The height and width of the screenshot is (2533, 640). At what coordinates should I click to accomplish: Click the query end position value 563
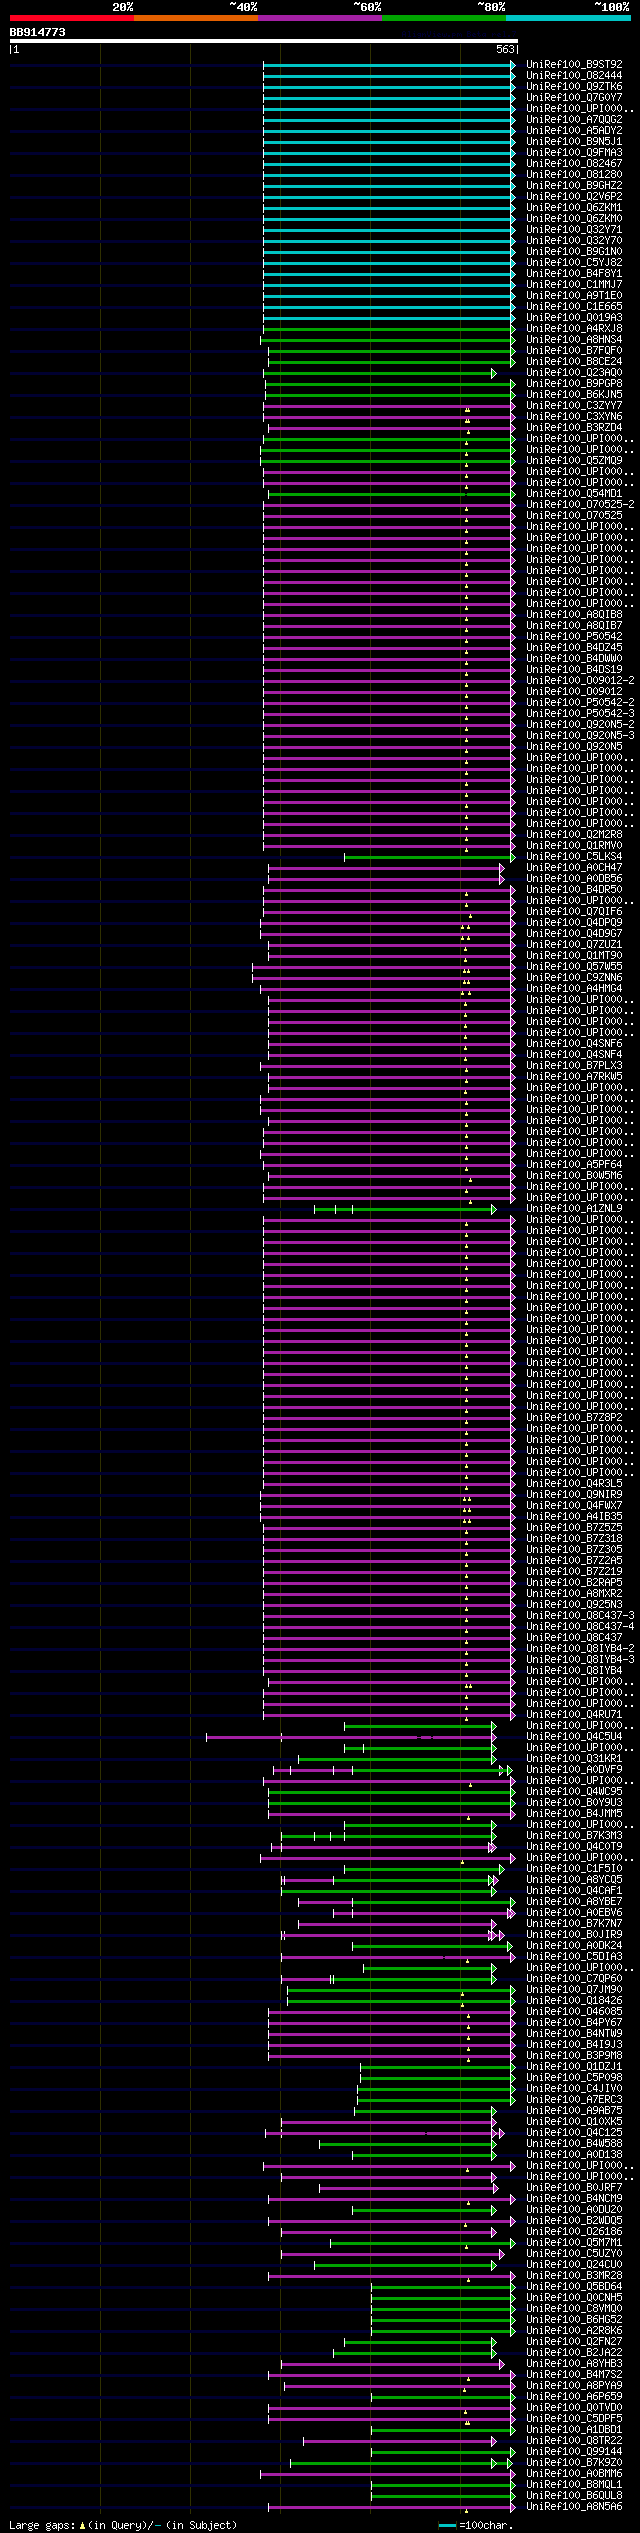click(x=505, y=49)
